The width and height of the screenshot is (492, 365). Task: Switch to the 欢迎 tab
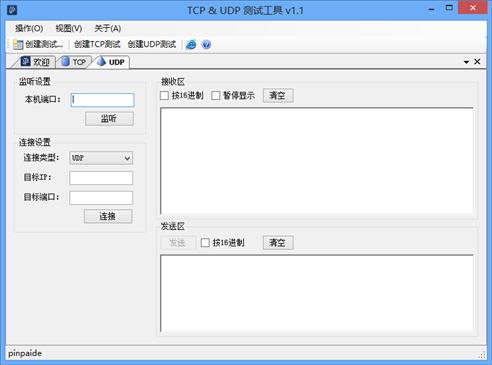[35, 62]
